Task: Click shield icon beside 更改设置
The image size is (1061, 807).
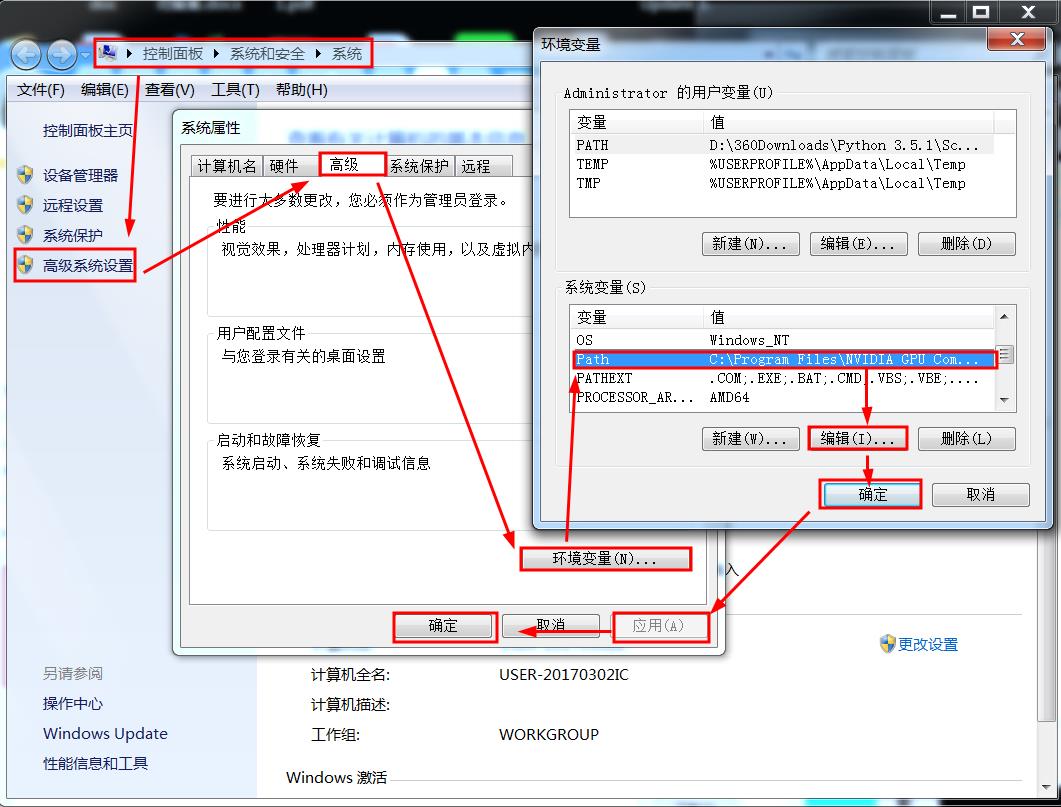Action: (x=887, y=644)
